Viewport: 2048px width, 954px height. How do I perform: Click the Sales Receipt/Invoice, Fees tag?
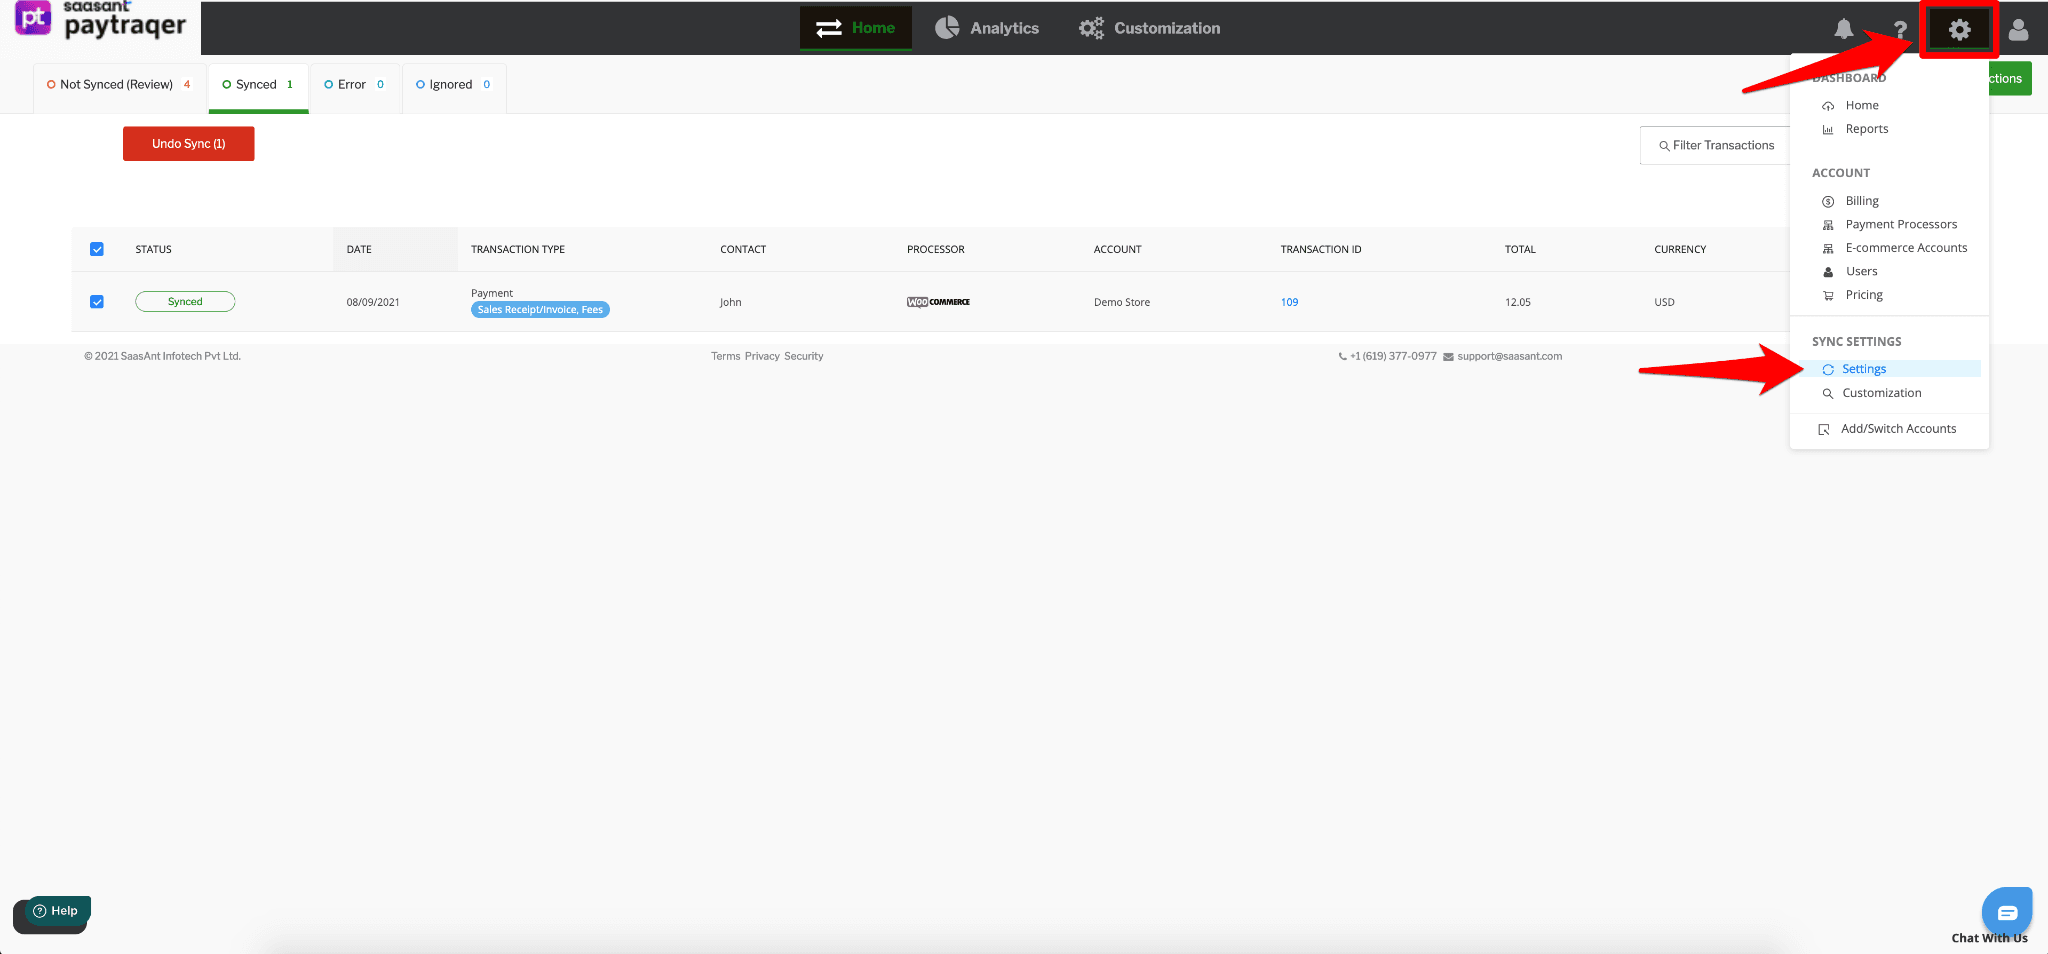coord(540,310)
